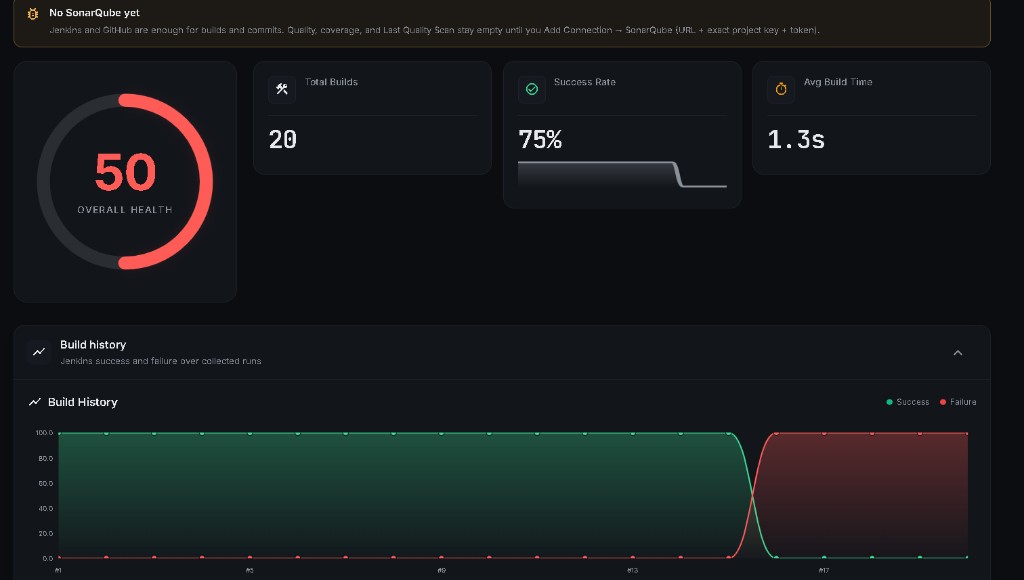Click the bug icon beside No SonarQube yet

pos(33,14)
